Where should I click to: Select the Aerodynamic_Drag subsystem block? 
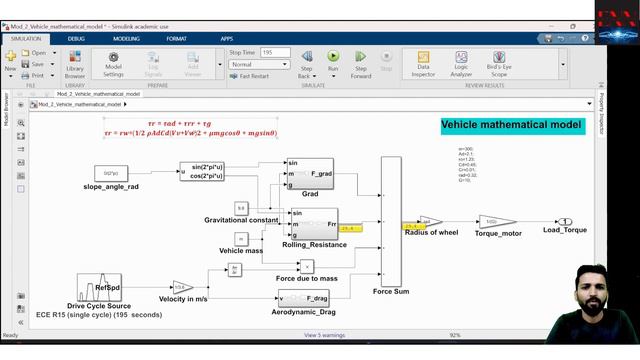[x=303, y=298]
